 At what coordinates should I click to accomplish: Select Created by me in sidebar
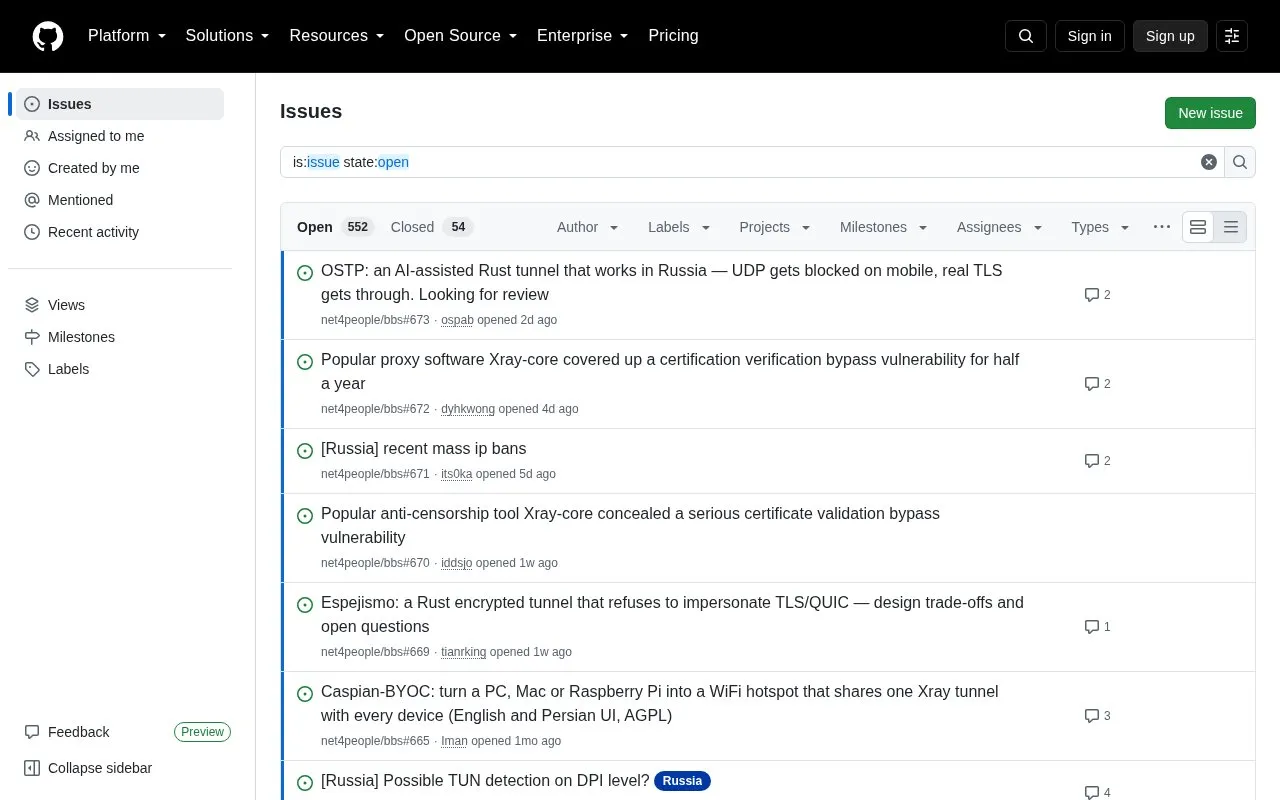pos(120,168)
